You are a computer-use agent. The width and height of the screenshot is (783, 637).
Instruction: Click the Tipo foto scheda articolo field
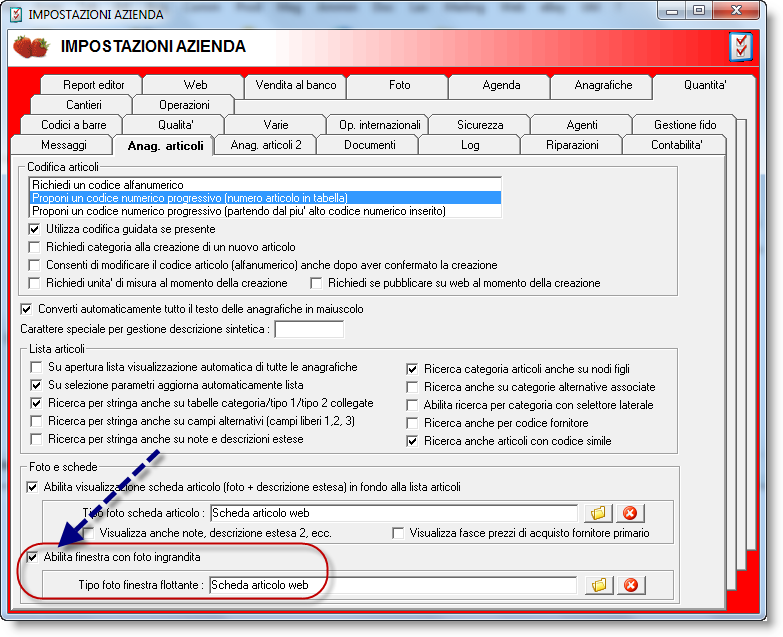click(x=393, y=513)
